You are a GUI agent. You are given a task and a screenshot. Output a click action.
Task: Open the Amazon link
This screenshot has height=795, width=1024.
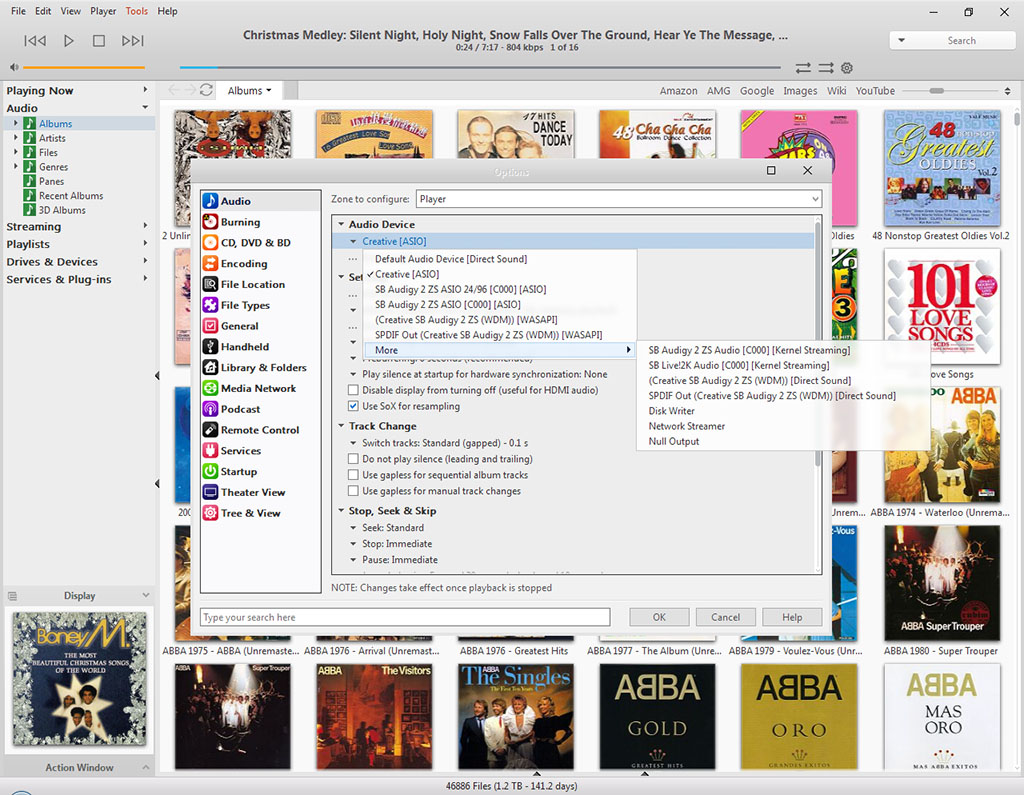[x=678, y=91]
